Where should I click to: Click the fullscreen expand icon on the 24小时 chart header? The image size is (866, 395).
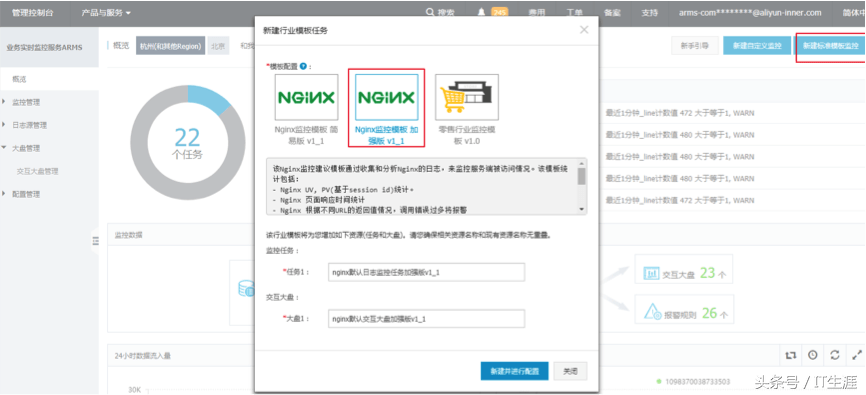pos(857,355)
